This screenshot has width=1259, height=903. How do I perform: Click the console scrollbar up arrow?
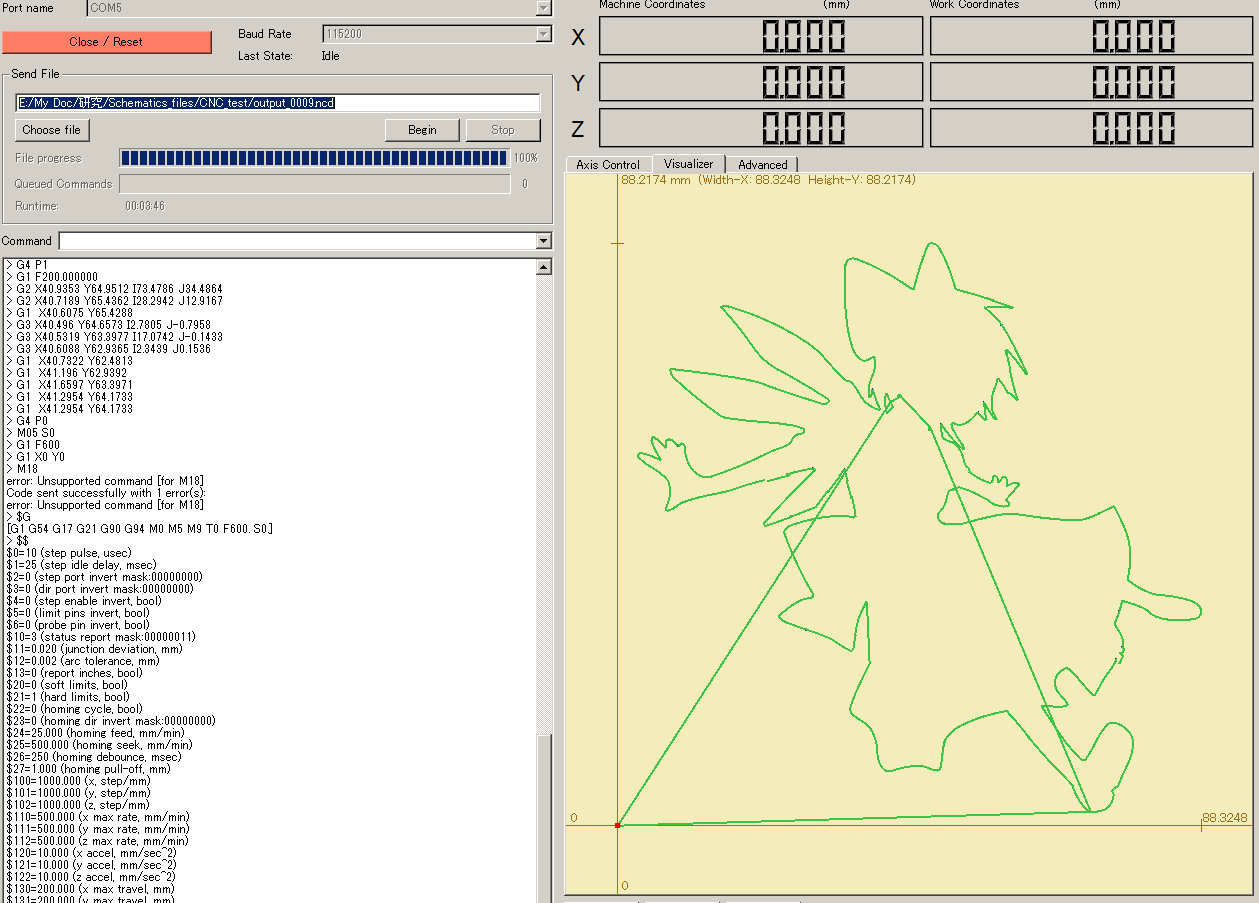[544, 267]
